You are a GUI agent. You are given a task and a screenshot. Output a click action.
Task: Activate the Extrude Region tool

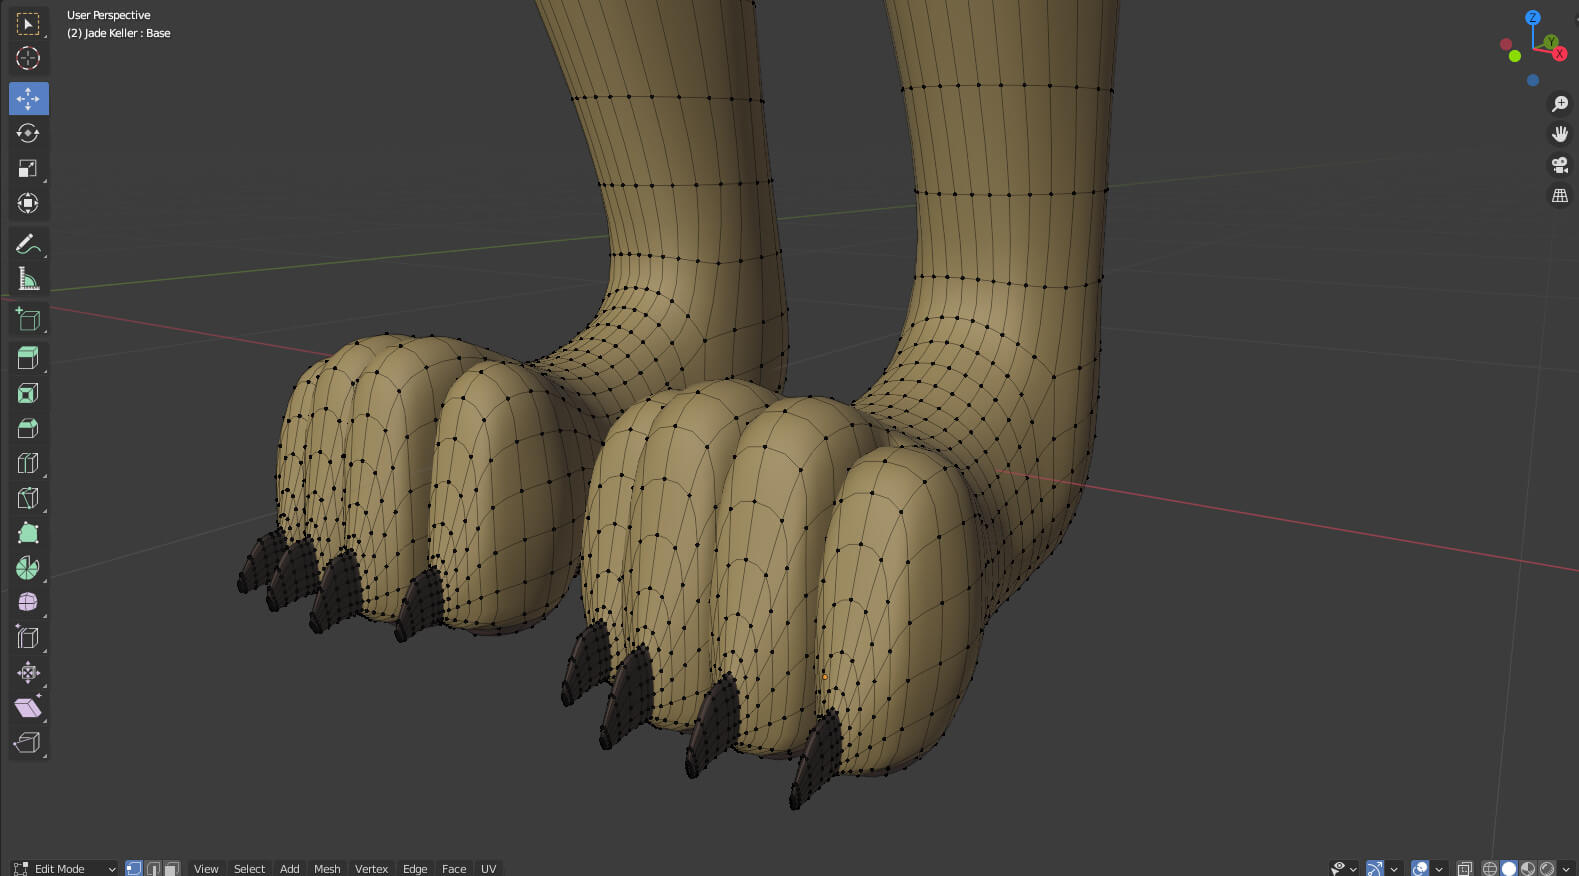click(28, 358)
